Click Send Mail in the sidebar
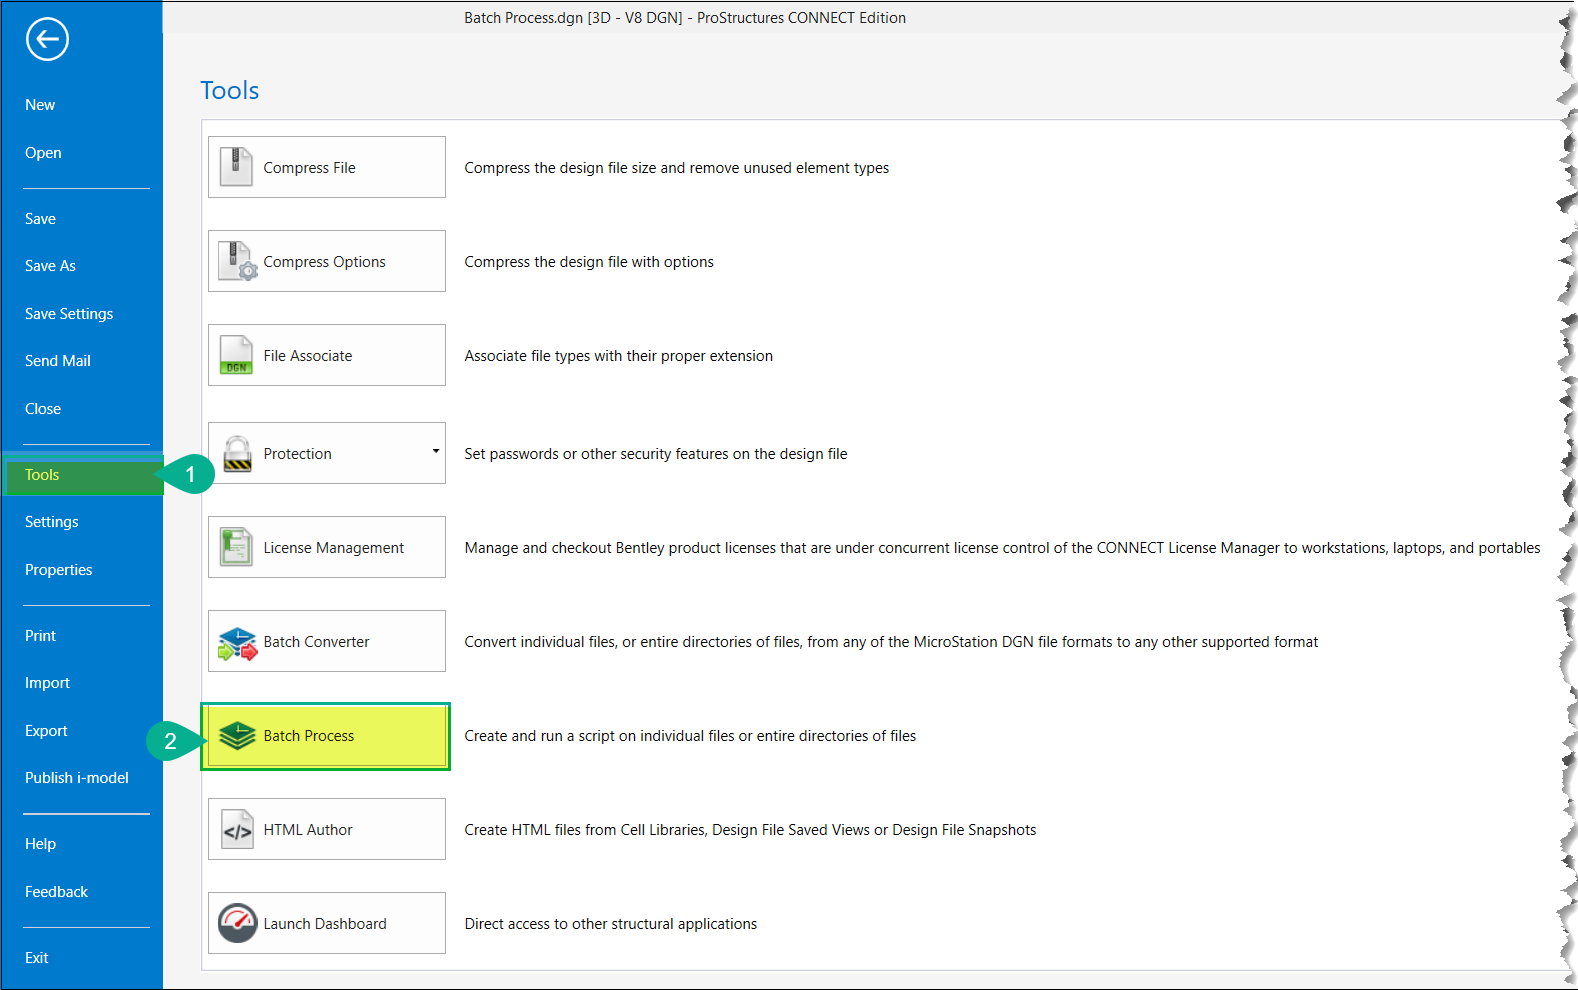 [58, 361]
